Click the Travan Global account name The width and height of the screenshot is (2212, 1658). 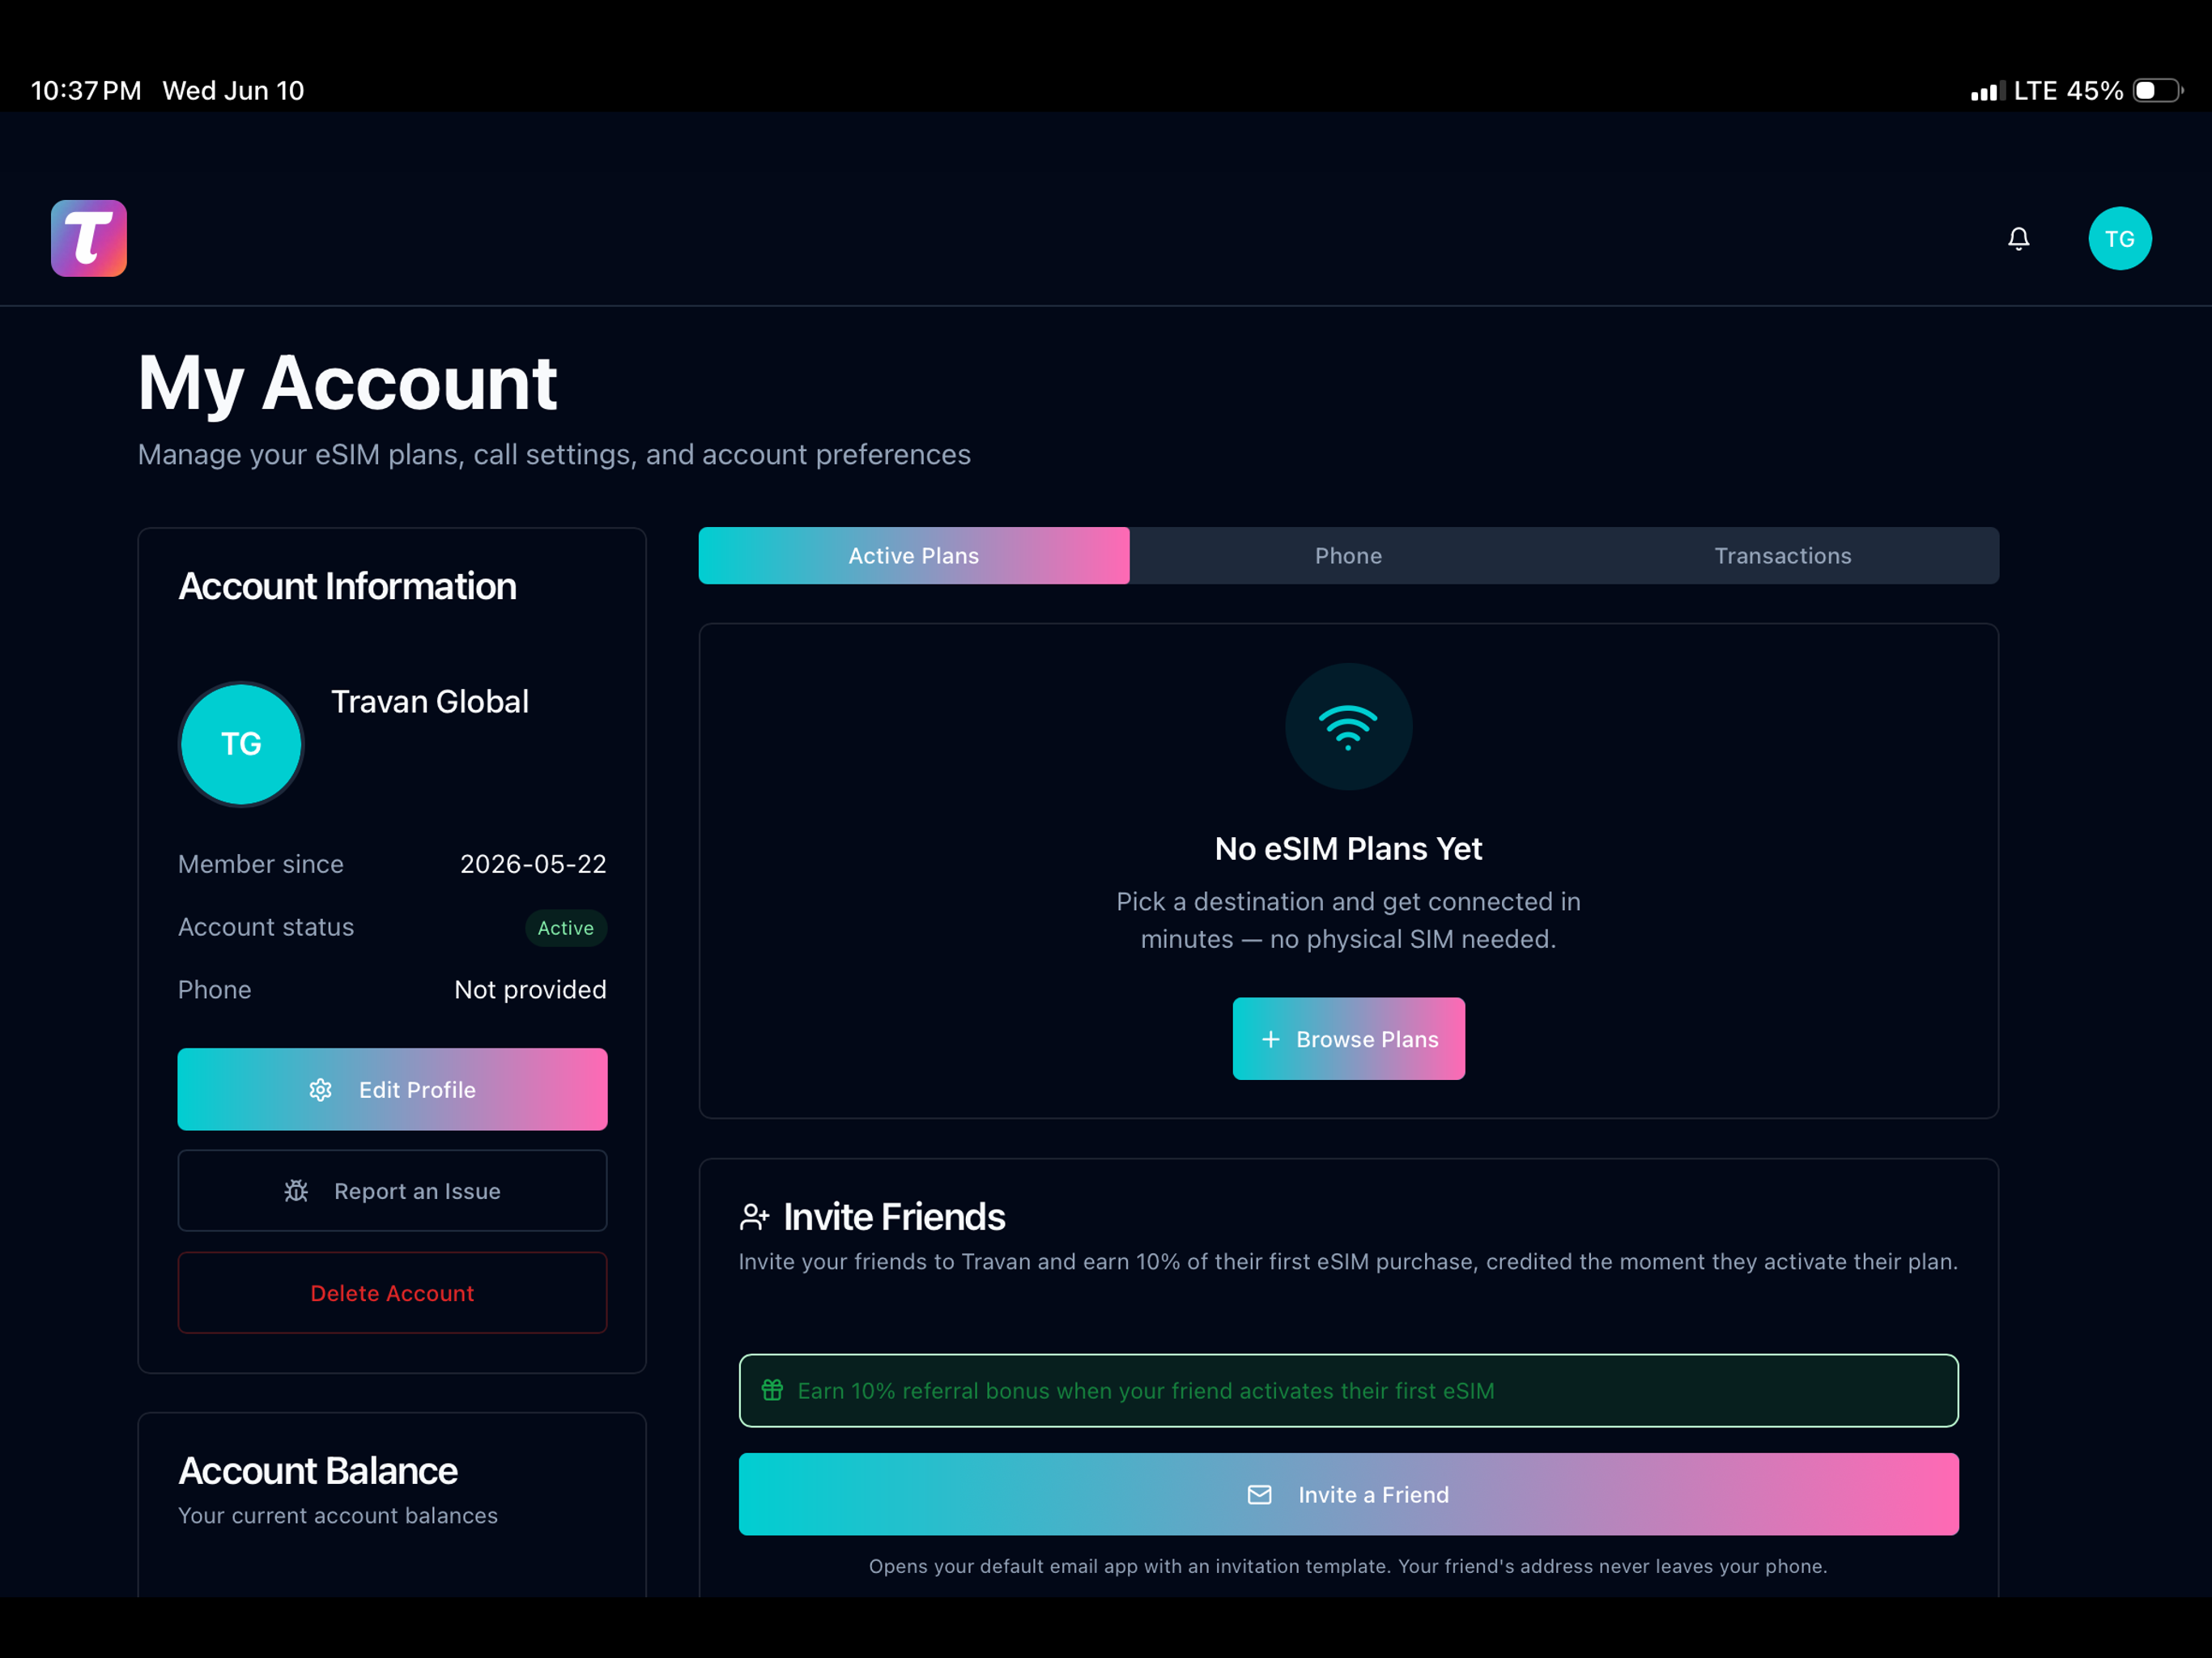430,702
